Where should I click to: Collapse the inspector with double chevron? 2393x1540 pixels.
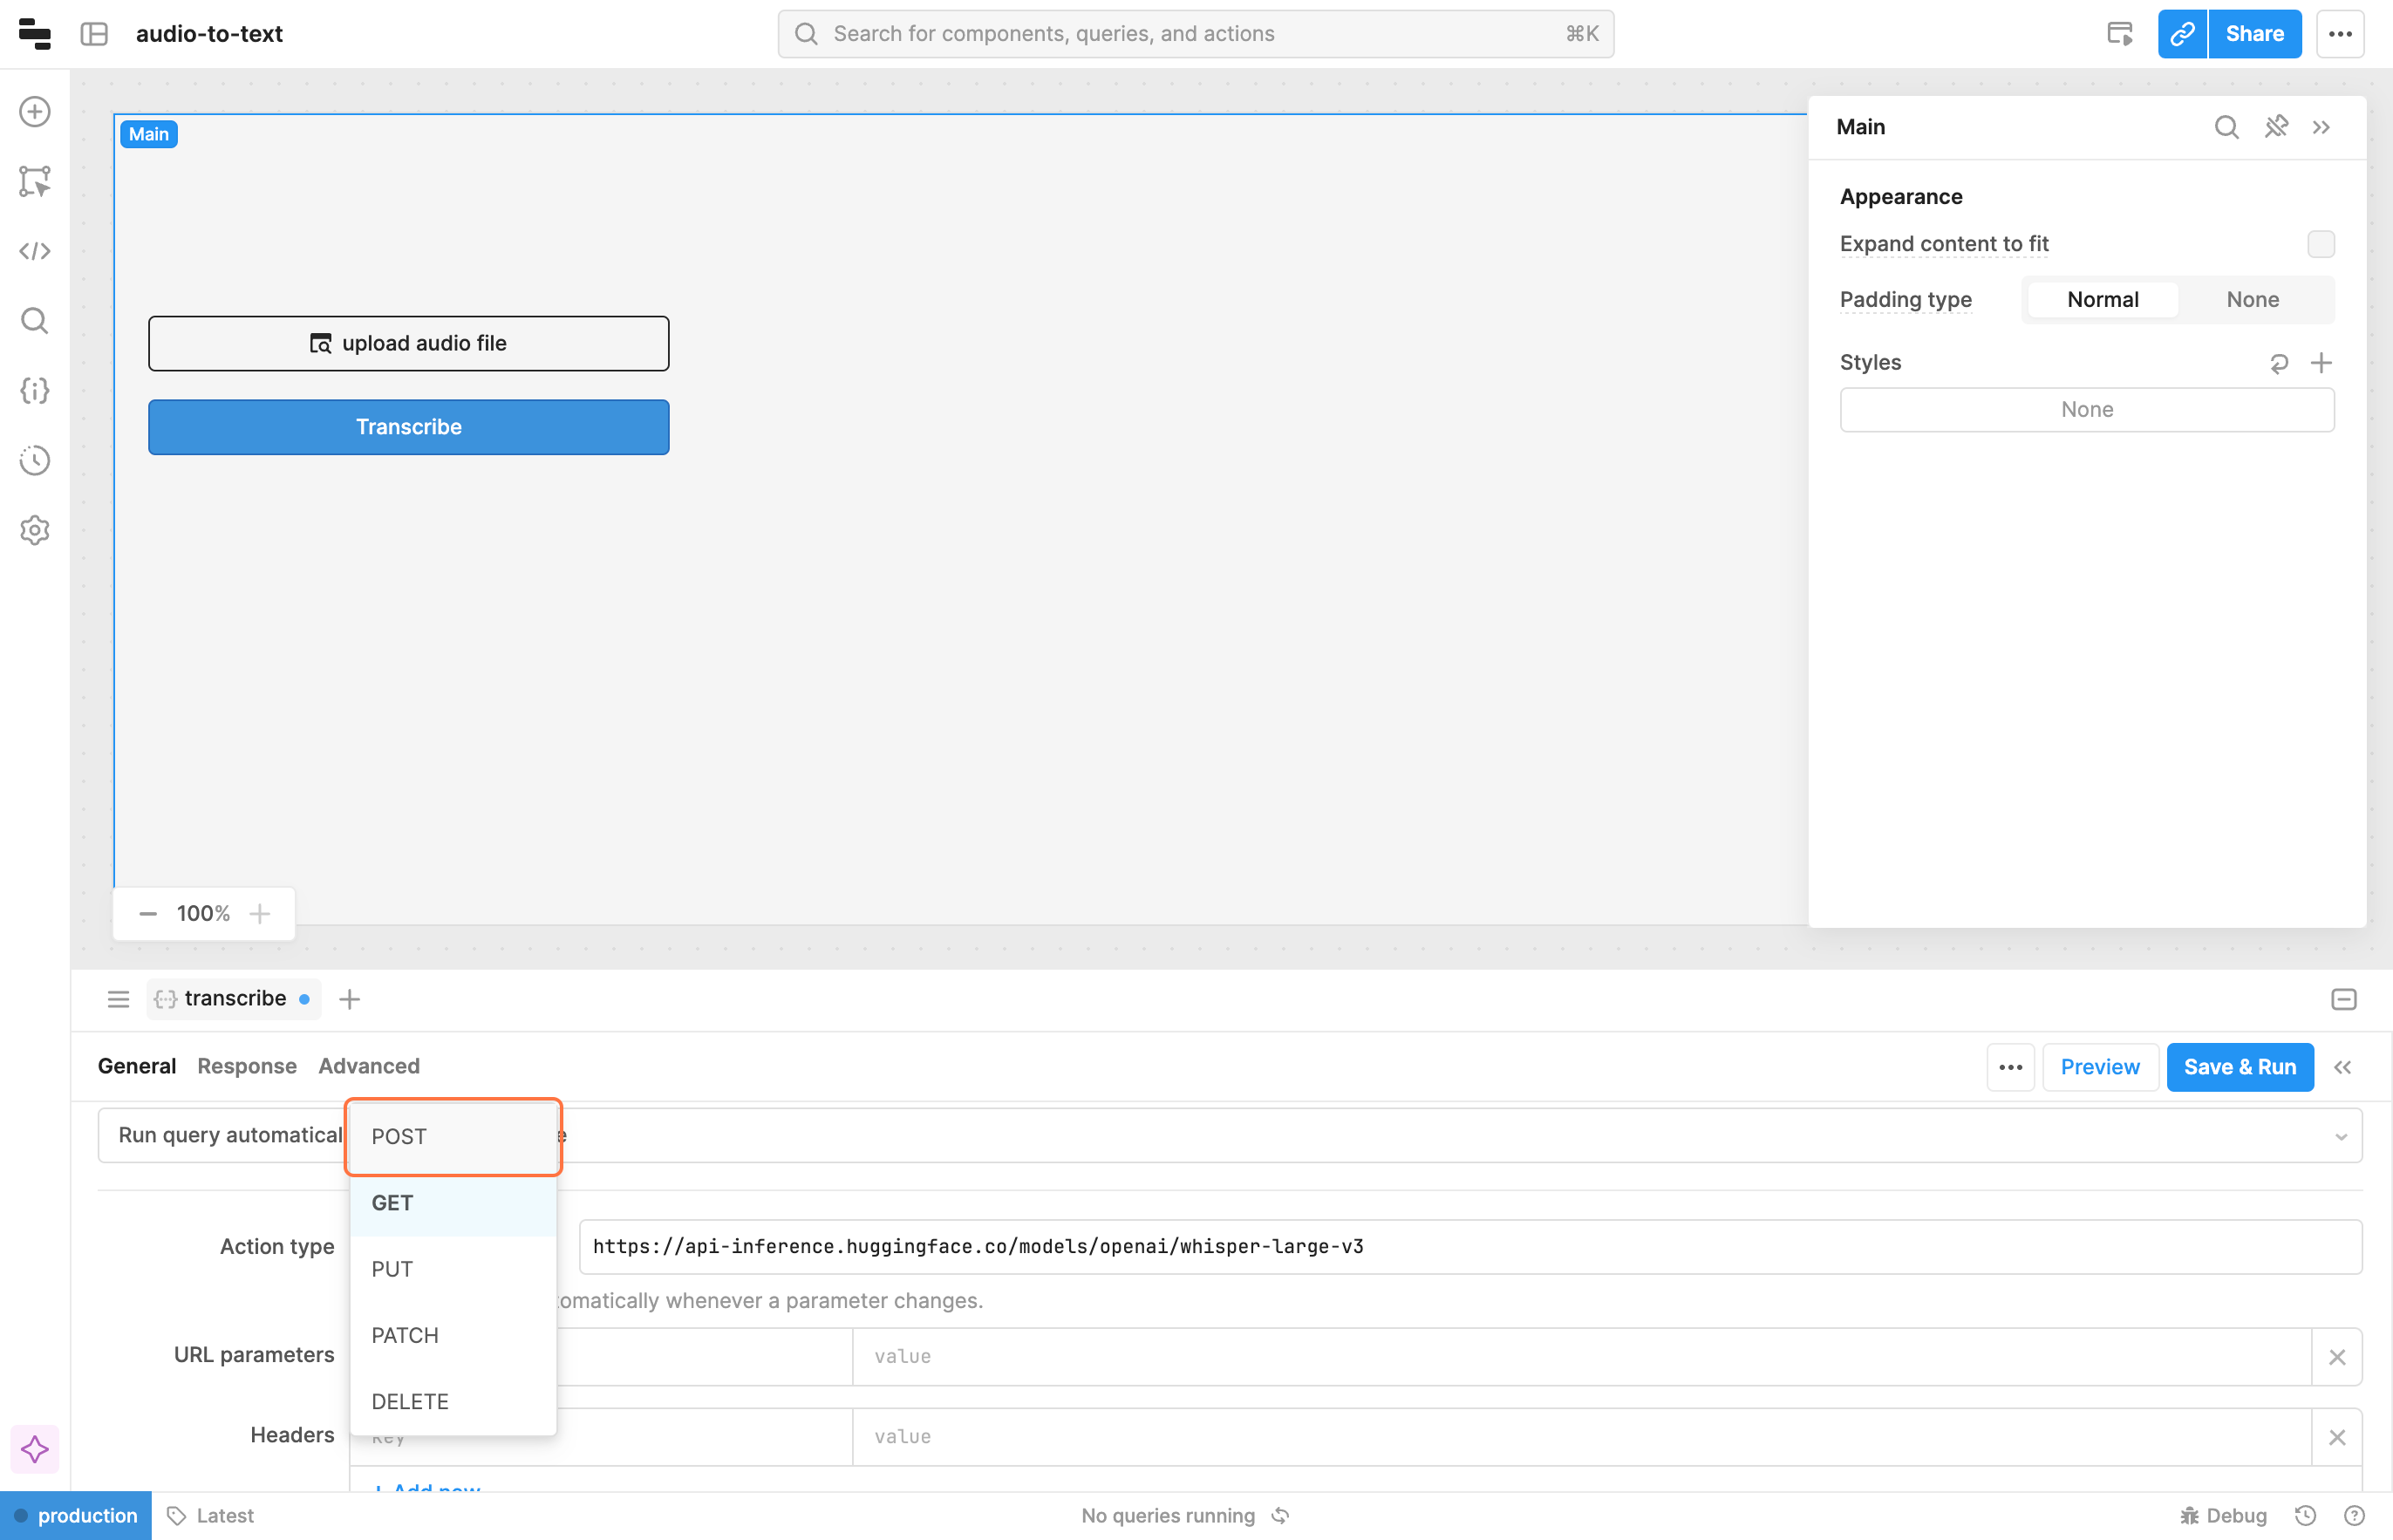2321,127
